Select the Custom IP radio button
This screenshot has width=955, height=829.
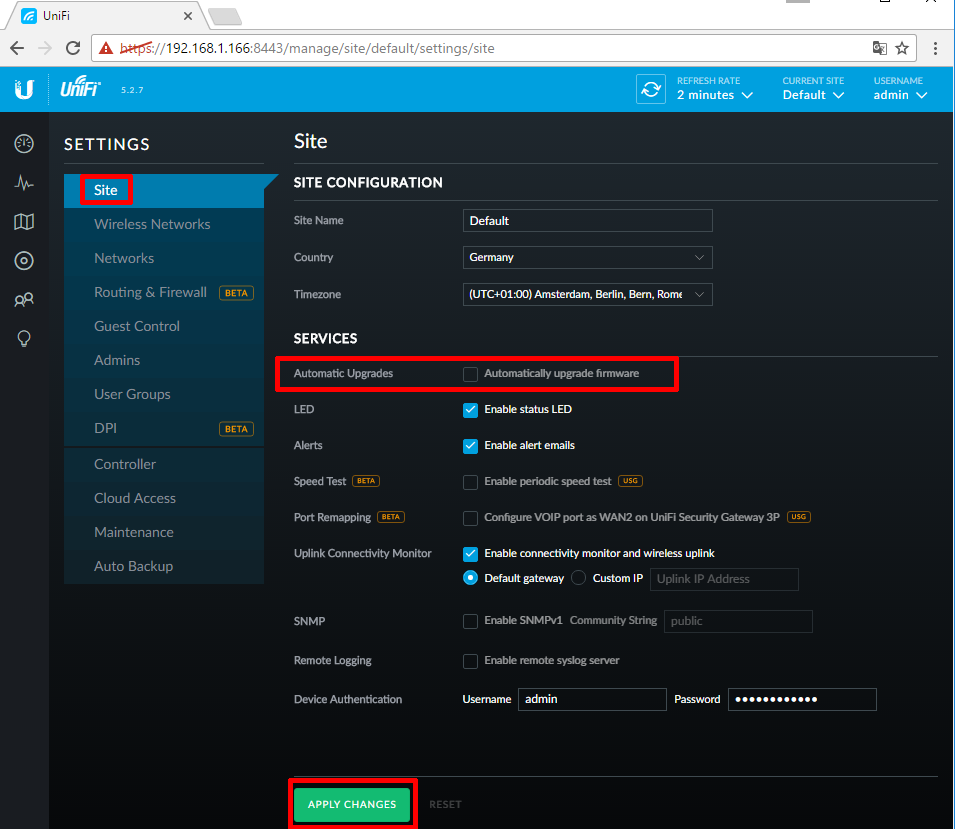pos(579,578)
